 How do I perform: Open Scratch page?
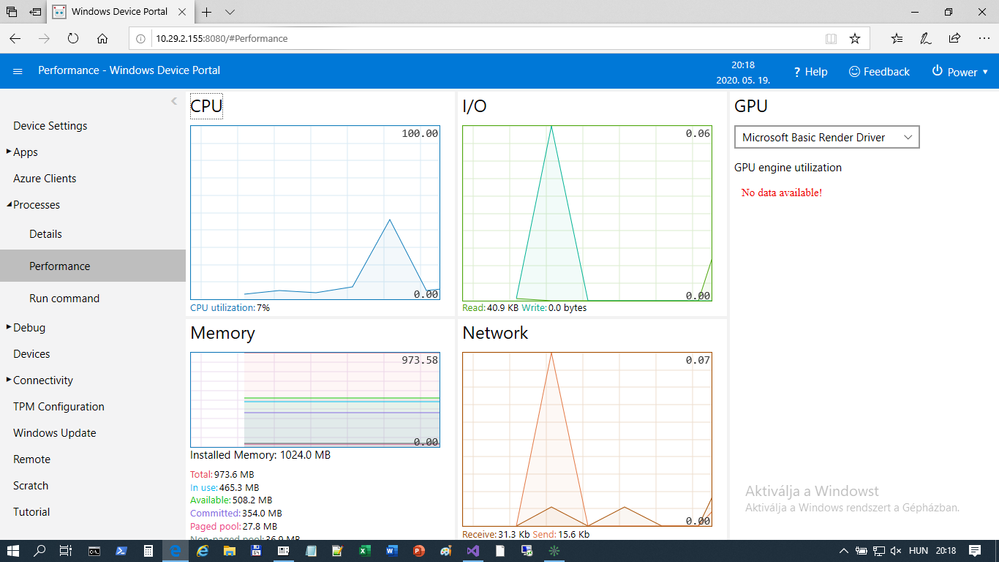[x=31, y=486]
